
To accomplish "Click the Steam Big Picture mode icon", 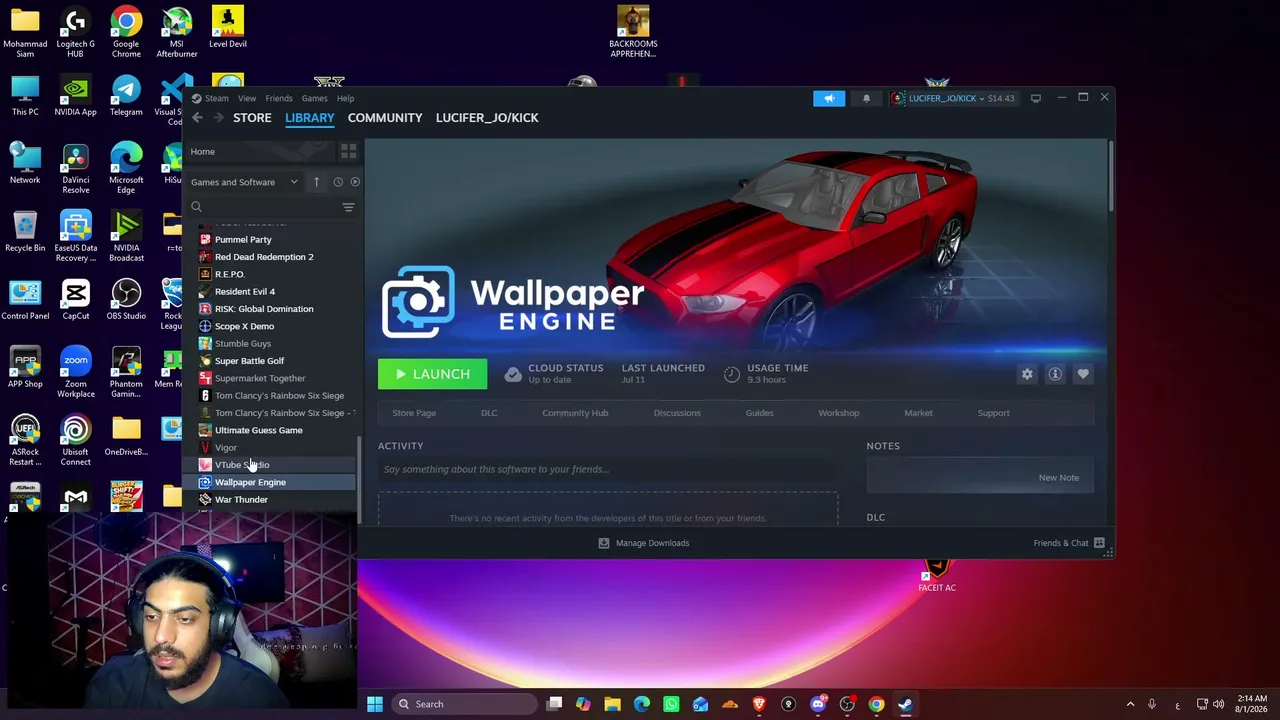I will click(1036, 98).
